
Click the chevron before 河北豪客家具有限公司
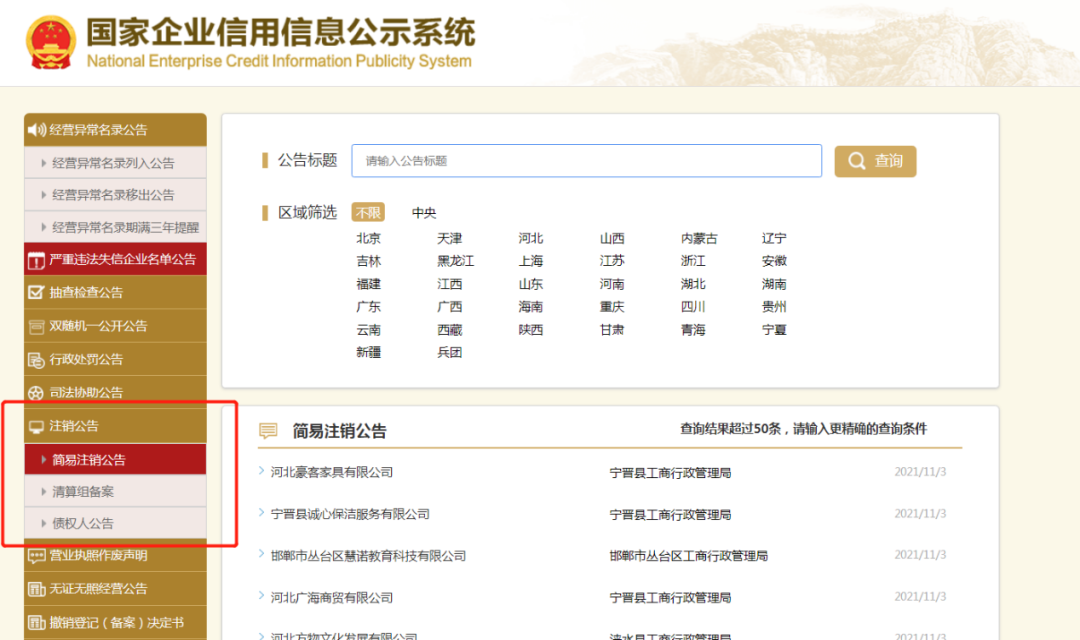(x=262, y=471)
